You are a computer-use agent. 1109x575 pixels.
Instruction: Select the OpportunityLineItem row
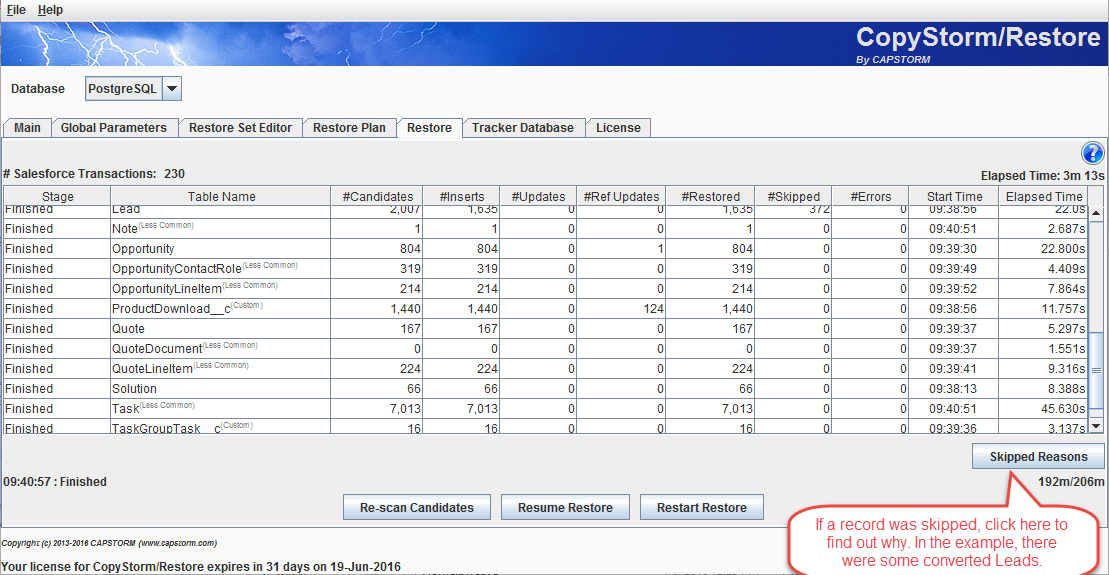click(546, 289)
